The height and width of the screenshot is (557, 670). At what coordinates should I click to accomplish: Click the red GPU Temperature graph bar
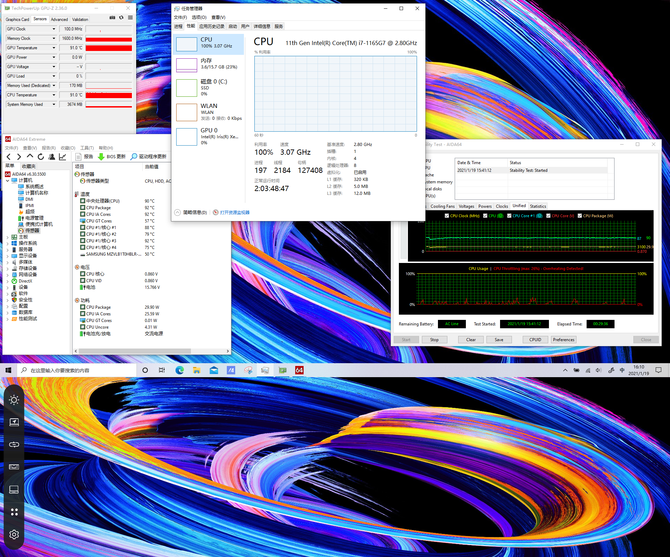click(109, 48)
